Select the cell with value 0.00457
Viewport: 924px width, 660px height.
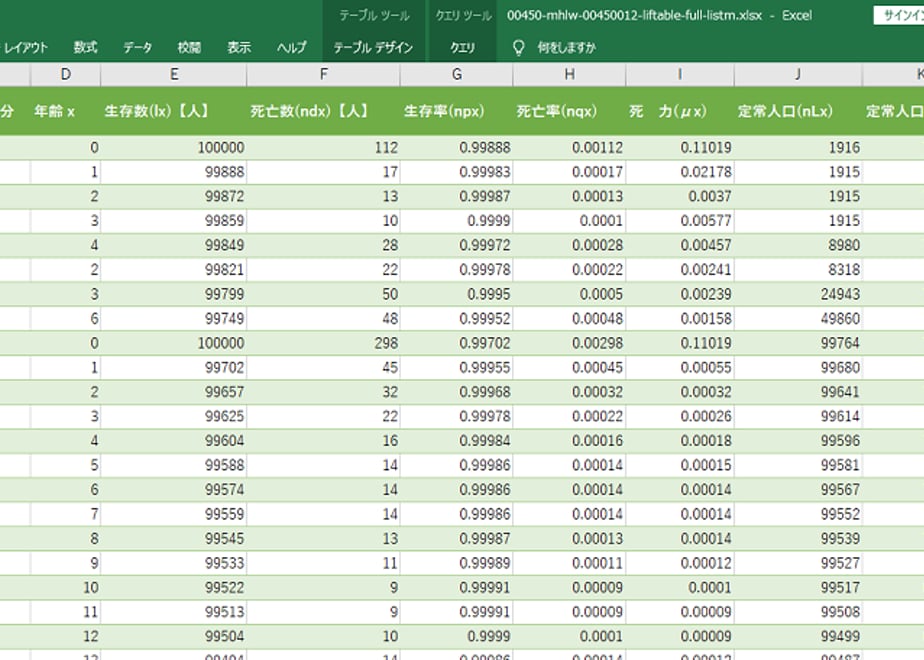tap(680, 245)
